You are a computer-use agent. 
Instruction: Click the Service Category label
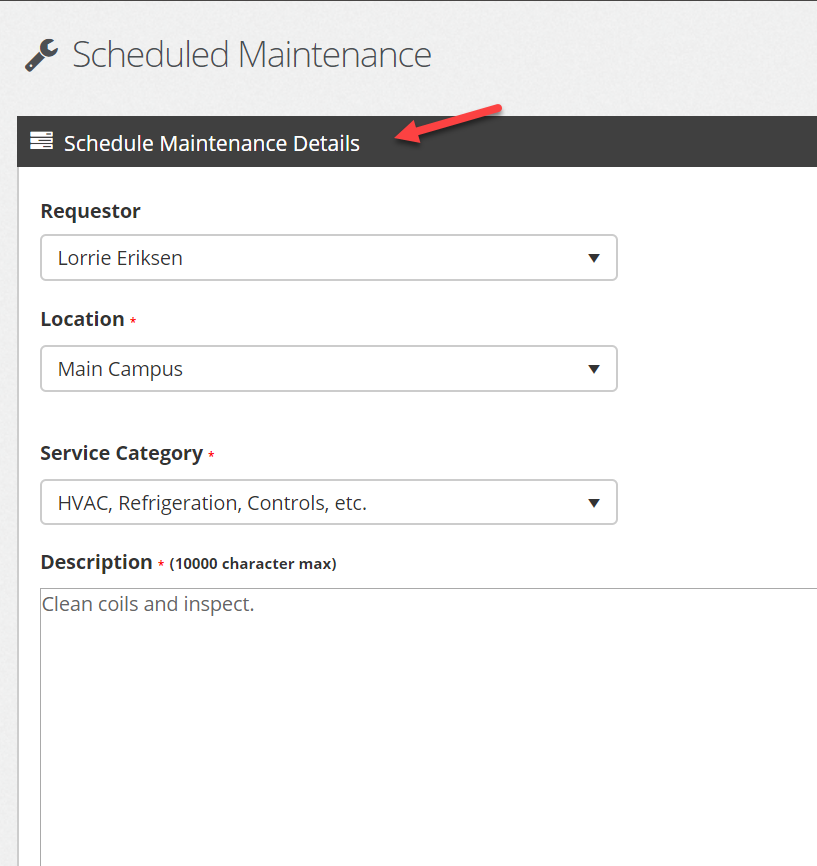click(122, 453)
